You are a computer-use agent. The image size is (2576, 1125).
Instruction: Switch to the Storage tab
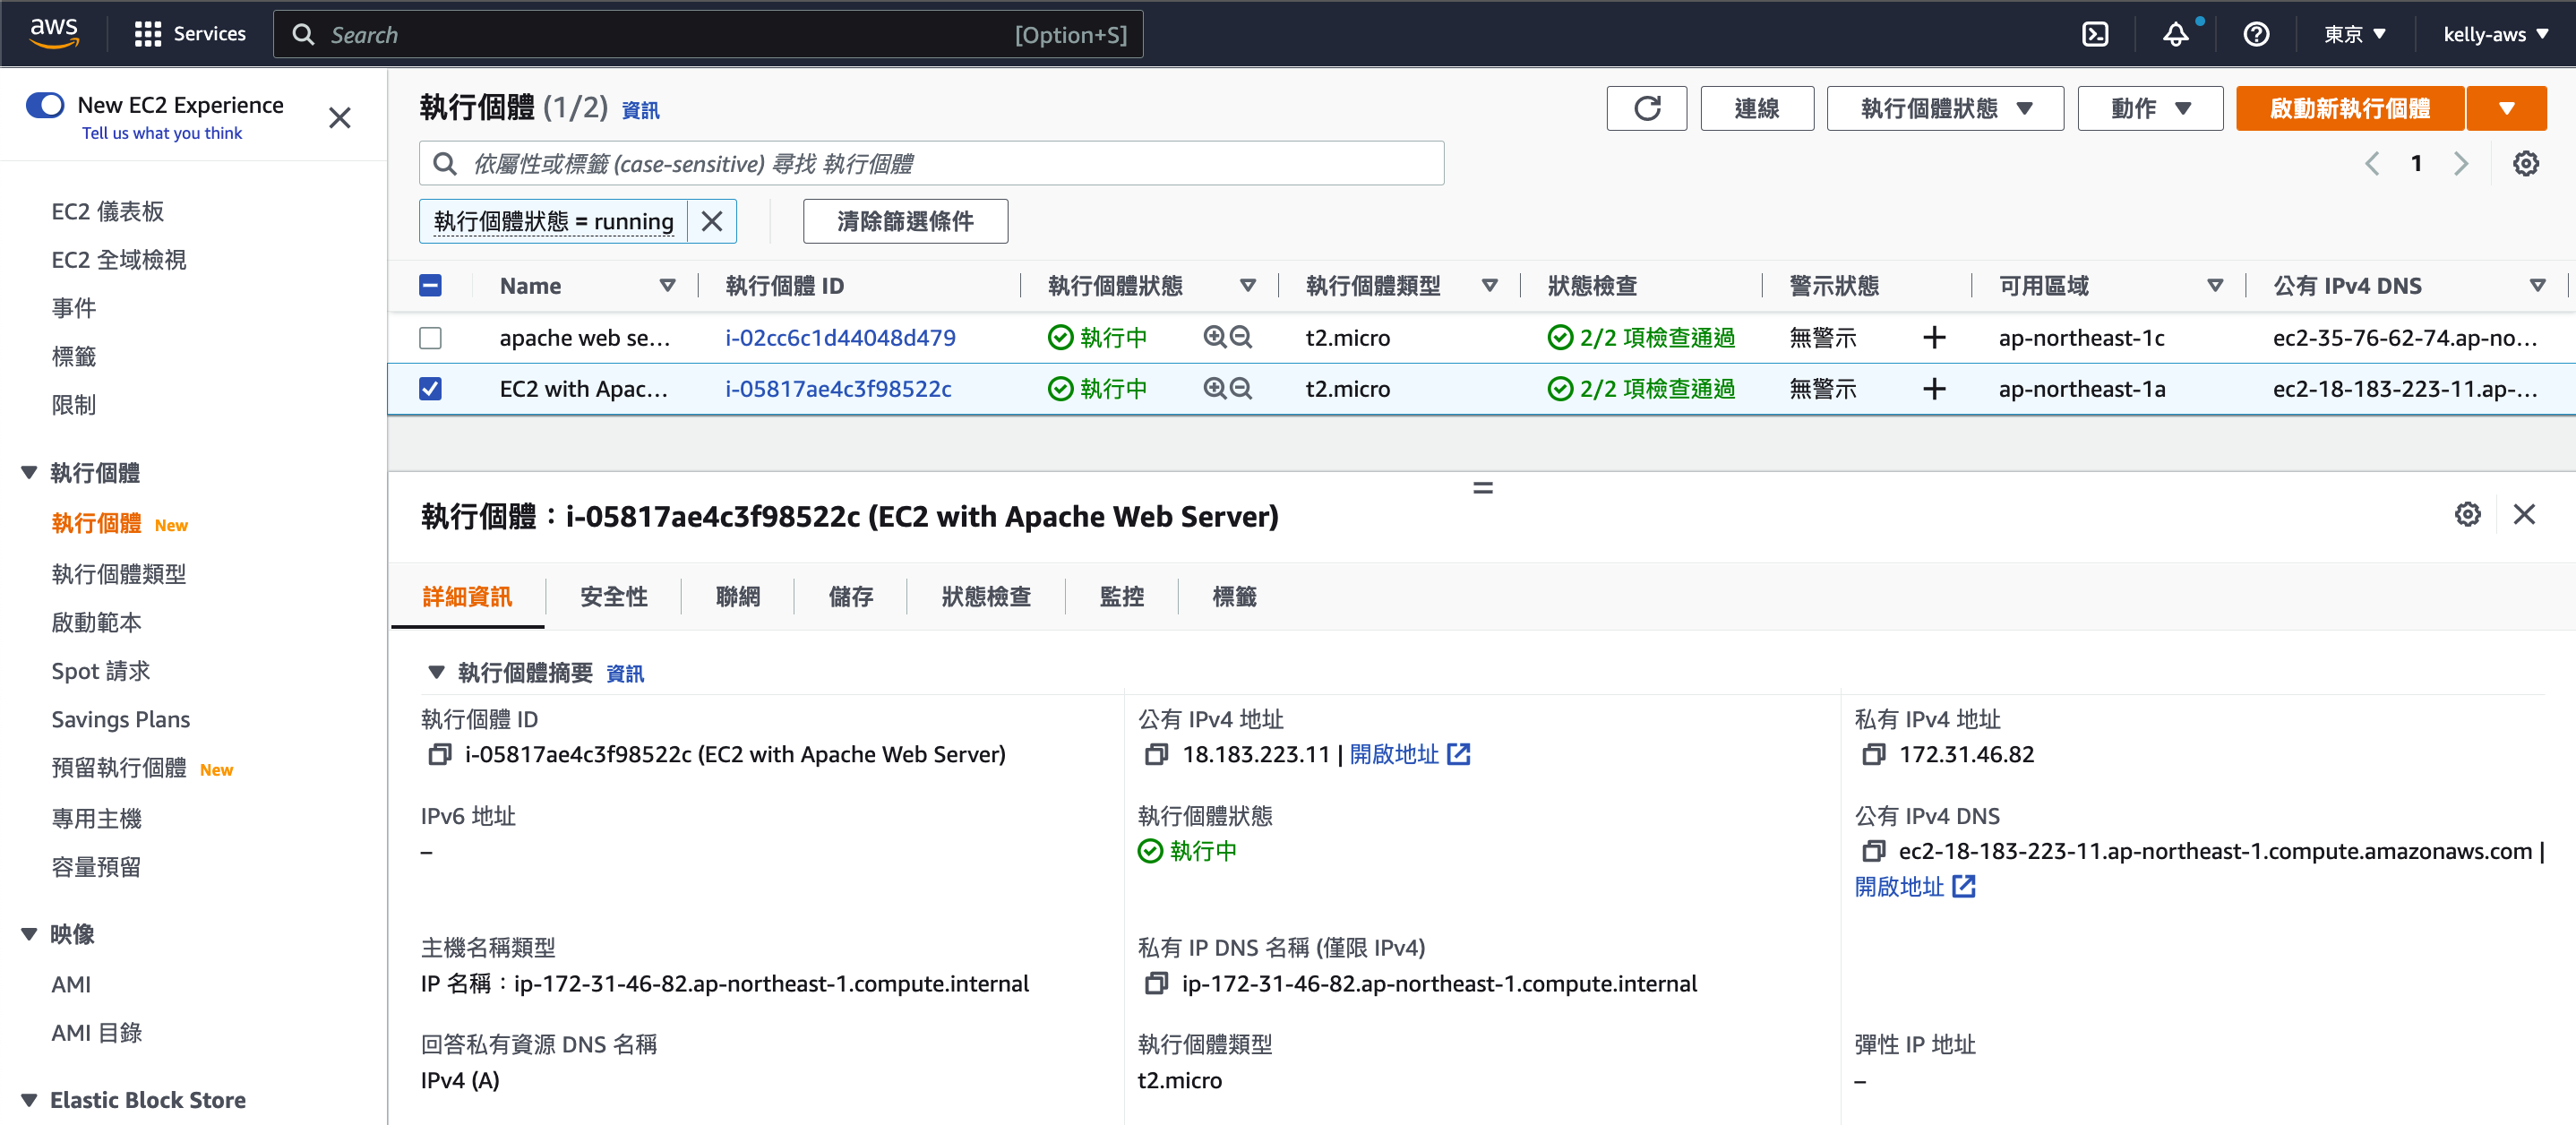click(x=851, y=597)
